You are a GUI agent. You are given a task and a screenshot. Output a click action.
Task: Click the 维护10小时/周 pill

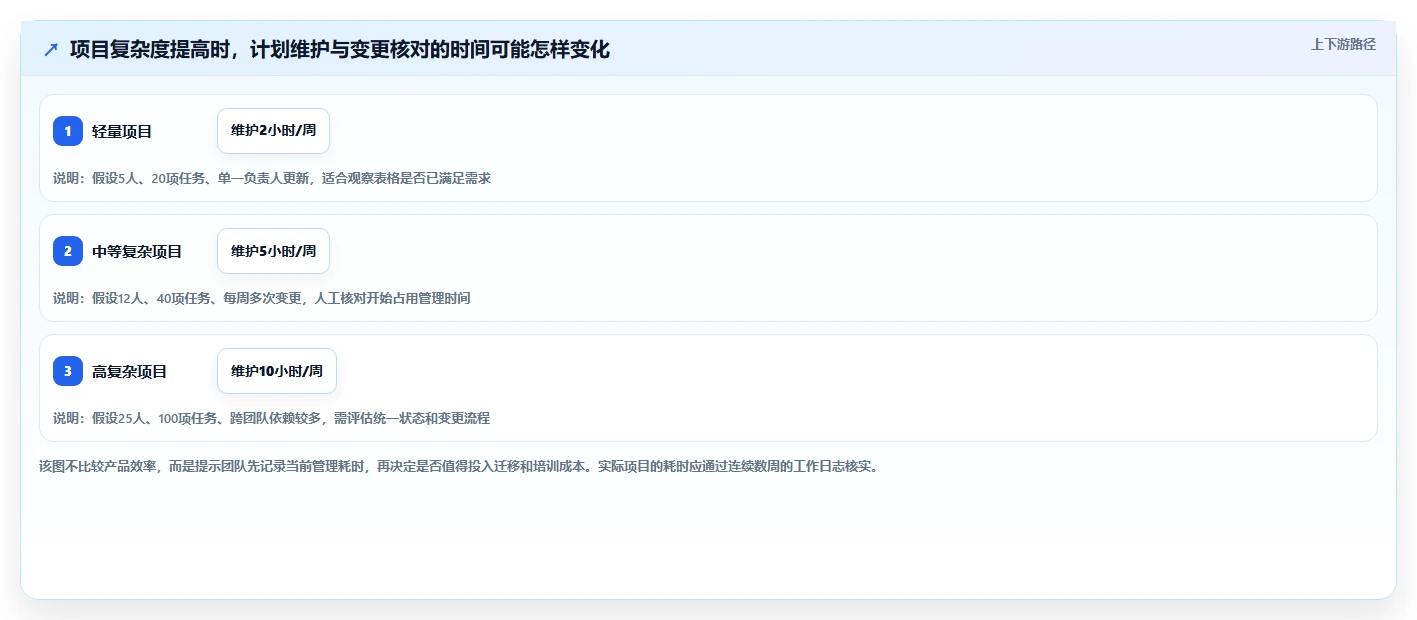coord(277,371)
